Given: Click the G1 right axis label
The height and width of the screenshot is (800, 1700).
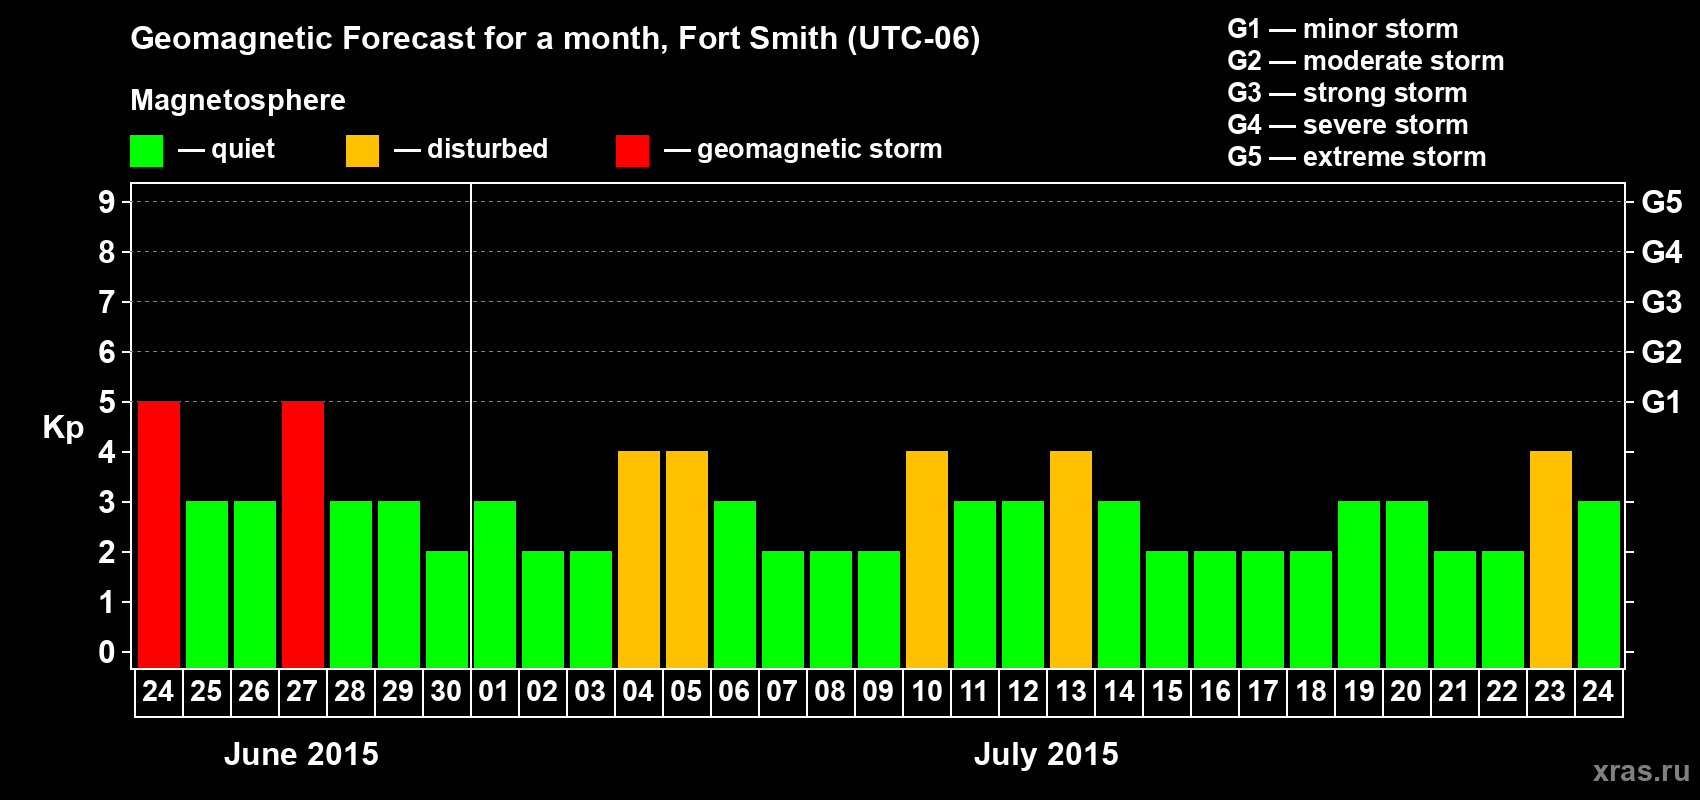Looking at the screenshot, I should point(1662,402).
